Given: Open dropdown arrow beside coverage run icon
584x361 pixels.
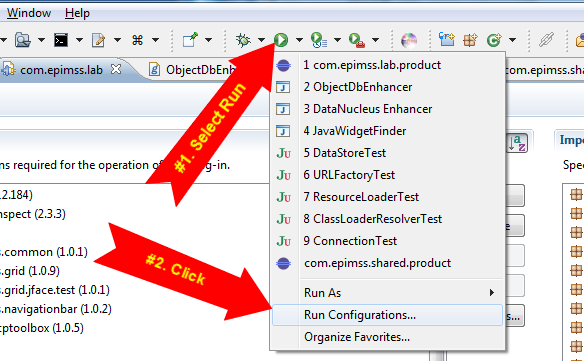Looking at the screenshot, I should coord(337,40).
